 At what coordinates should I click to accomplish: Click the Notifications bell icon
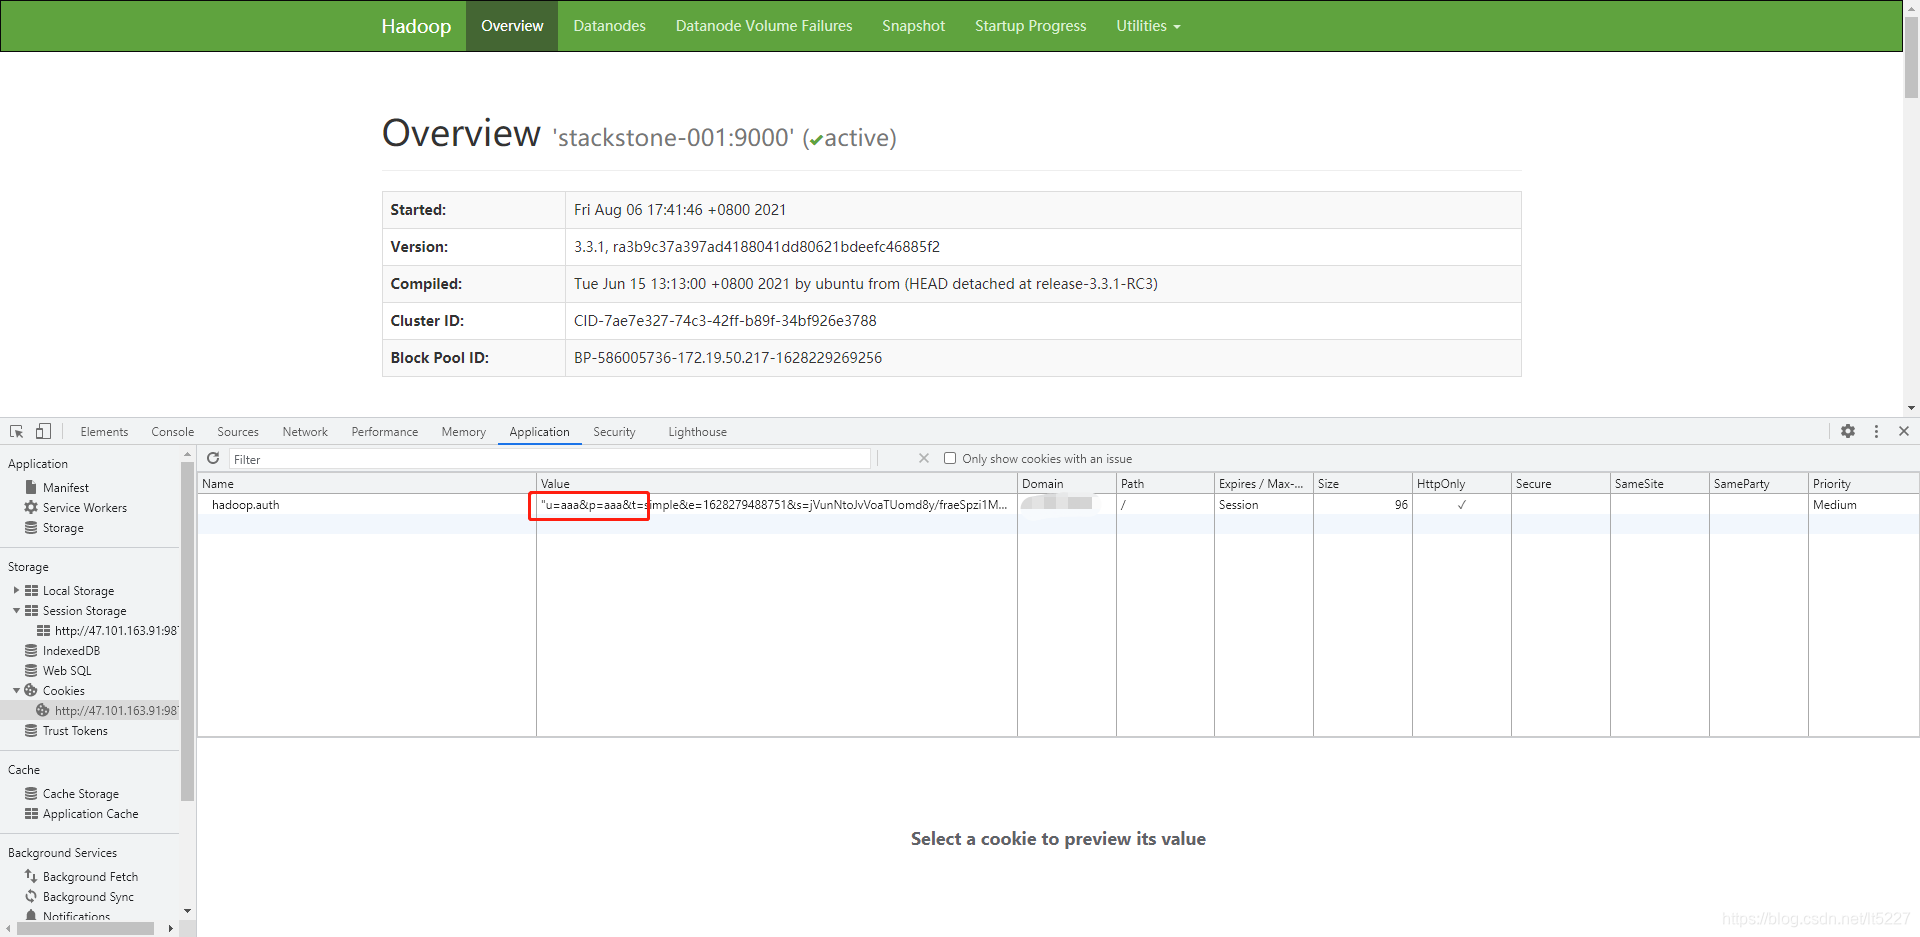pos(31,915)
